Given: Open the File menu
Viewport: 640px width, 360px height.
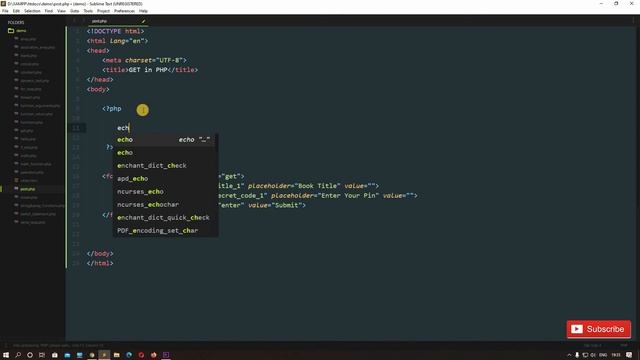Looking at the screenshot, I should (x=5, y=11).
